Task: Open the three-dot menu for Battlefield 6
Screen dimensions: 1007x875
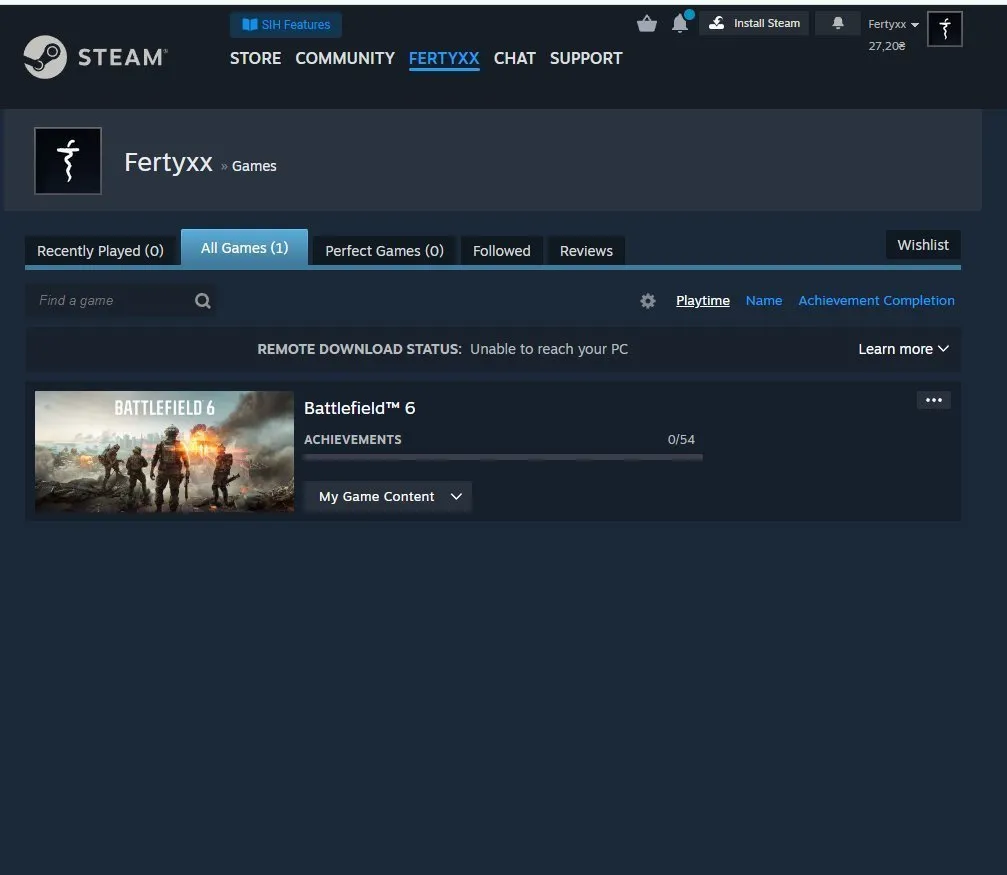Action: pyautogui.click(x=934, y=400)
